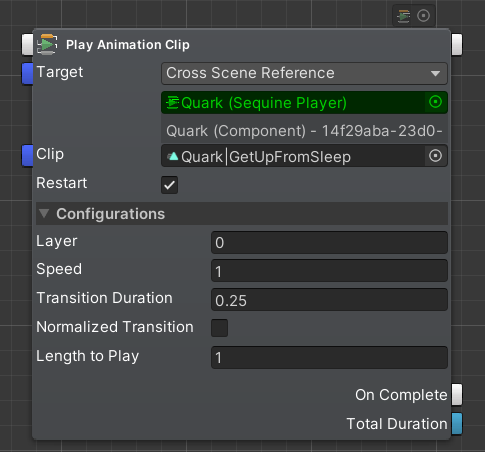Open the Quark Sequine Player object picker
Image resolution: width=485 pixels, height=452 pixels.
click(x=435, y=102)
